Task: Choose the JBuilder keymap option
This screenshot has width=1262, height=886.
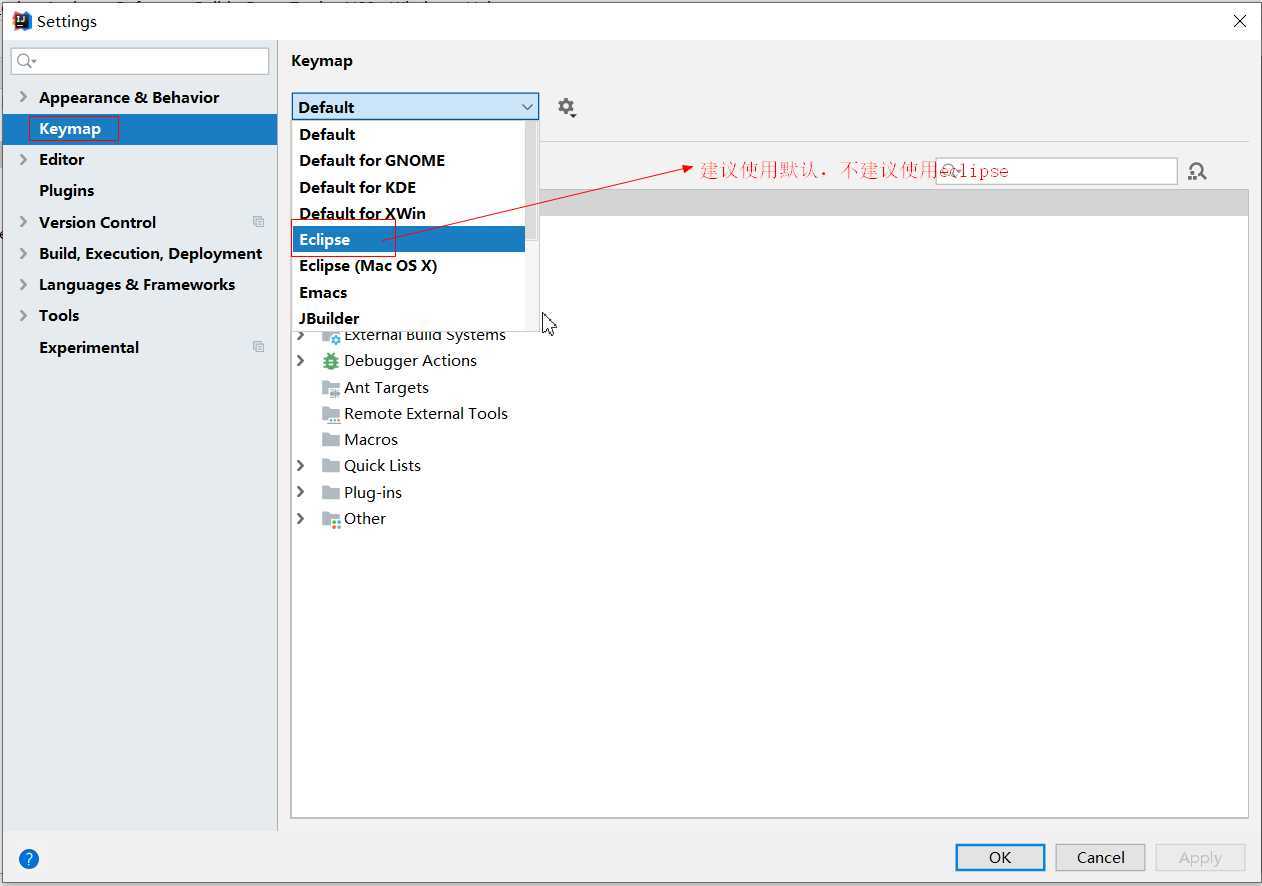Action: coord(408,318)
